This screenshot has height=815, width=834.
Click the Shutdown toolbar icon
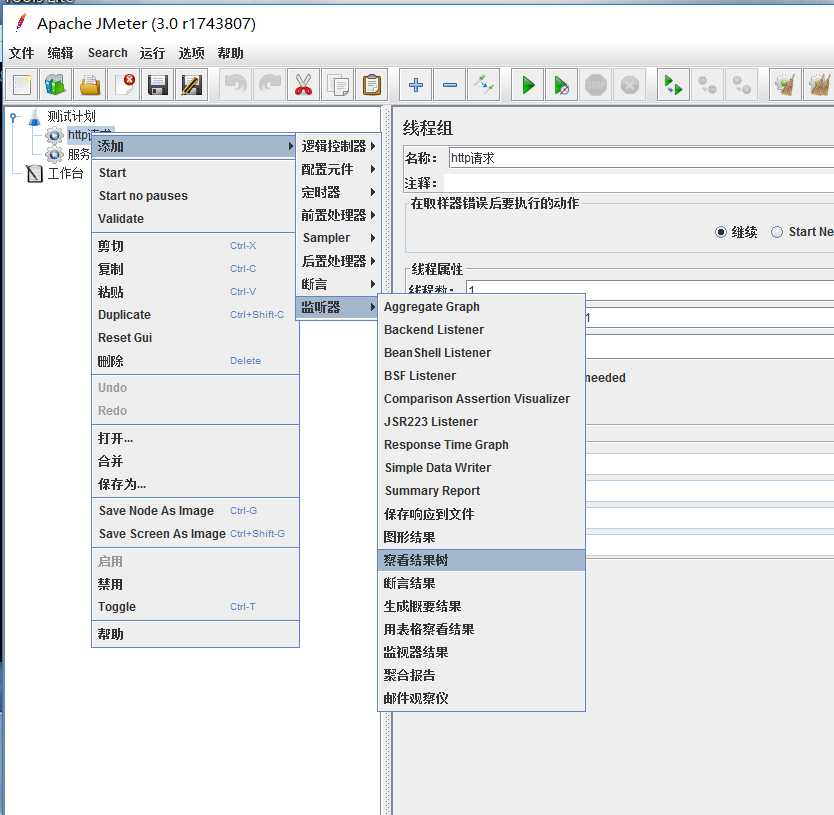point(630,85)
